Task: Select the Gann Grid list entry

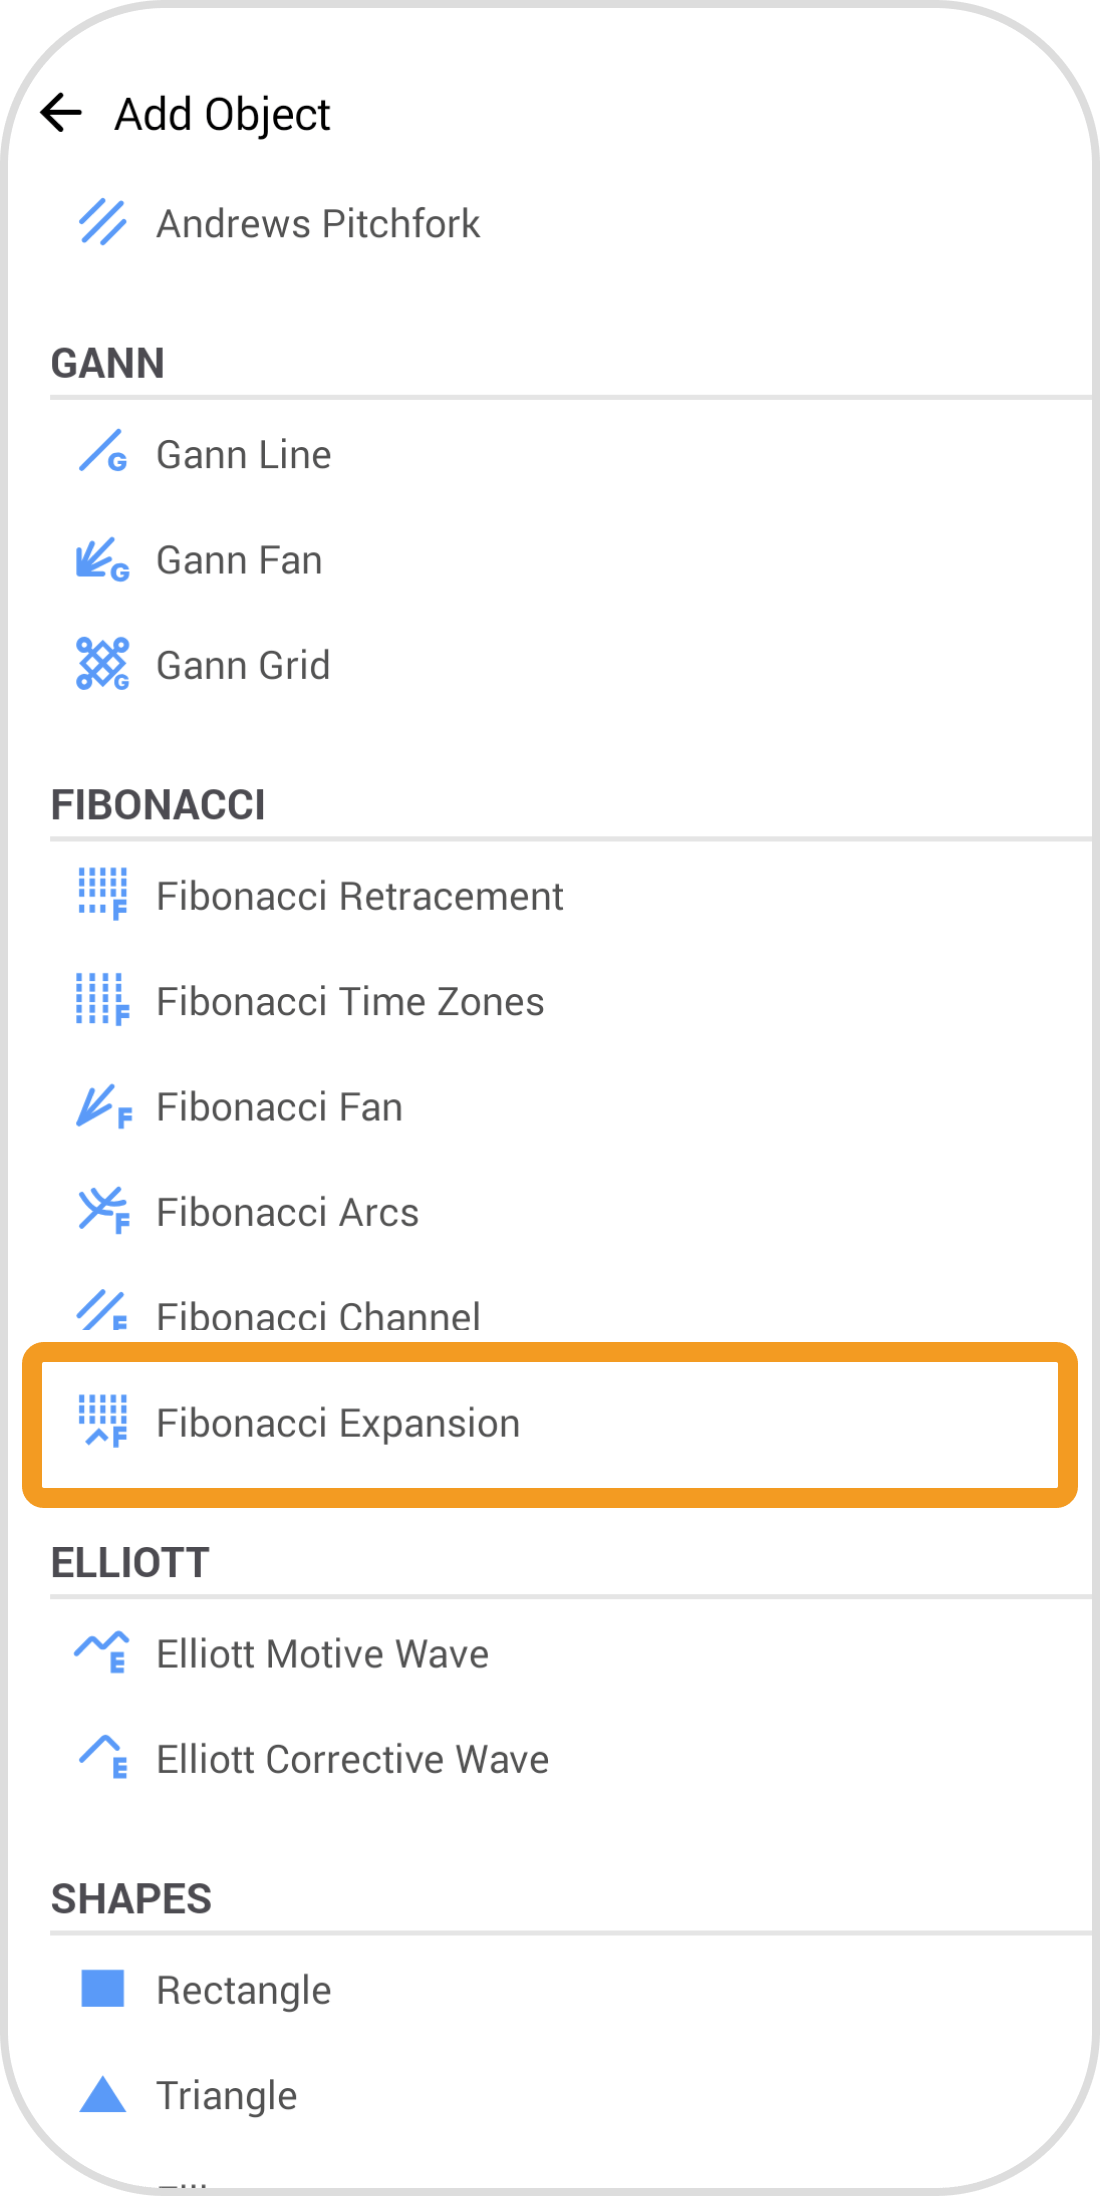Action: [x=243, y=665]
